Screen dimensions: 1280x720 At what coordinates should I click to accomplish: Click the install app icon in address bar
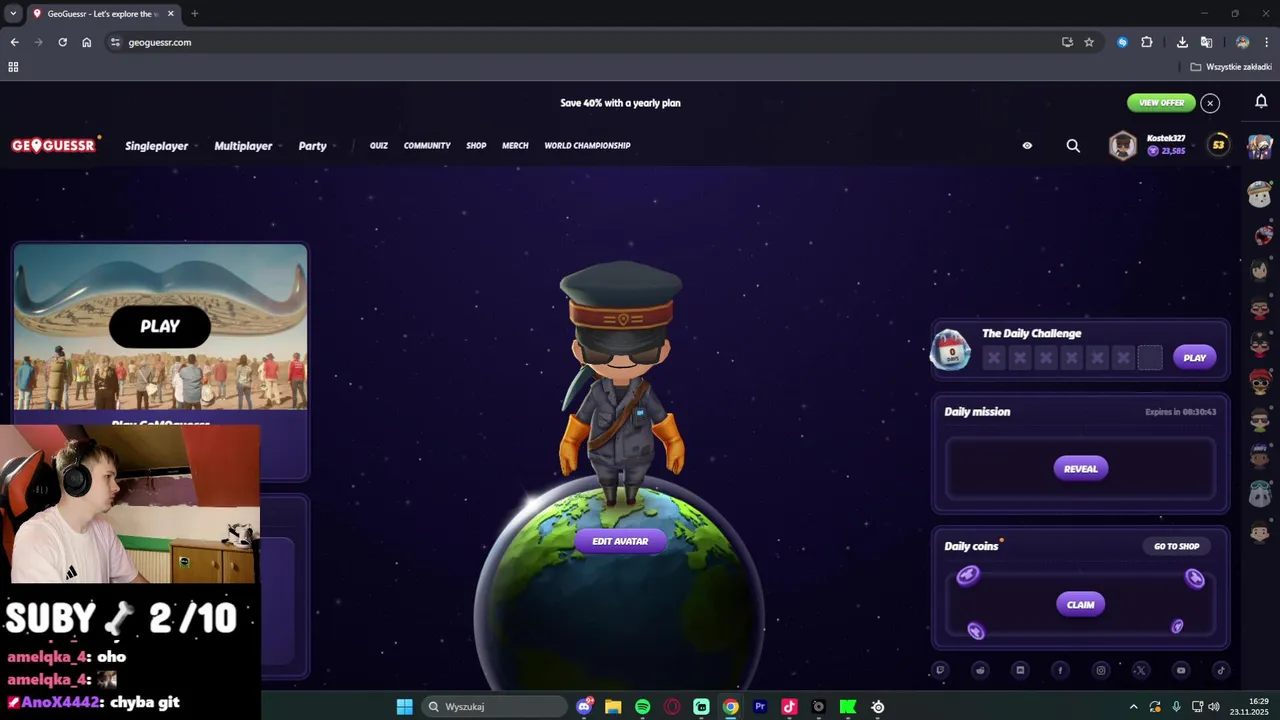1067,42
